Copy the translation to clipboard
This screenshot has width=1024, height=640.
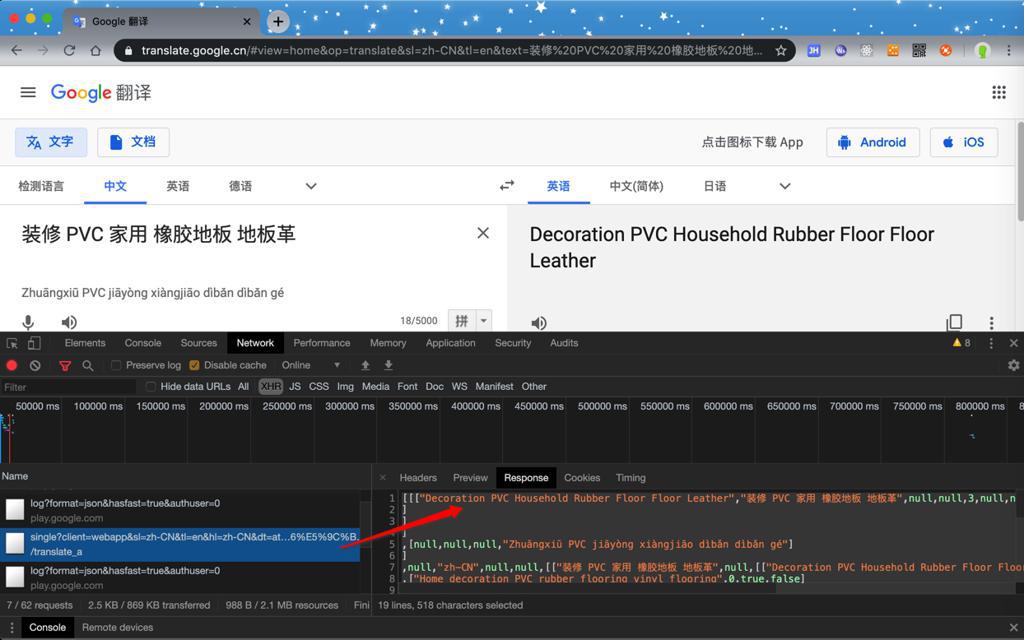(954, 322)
